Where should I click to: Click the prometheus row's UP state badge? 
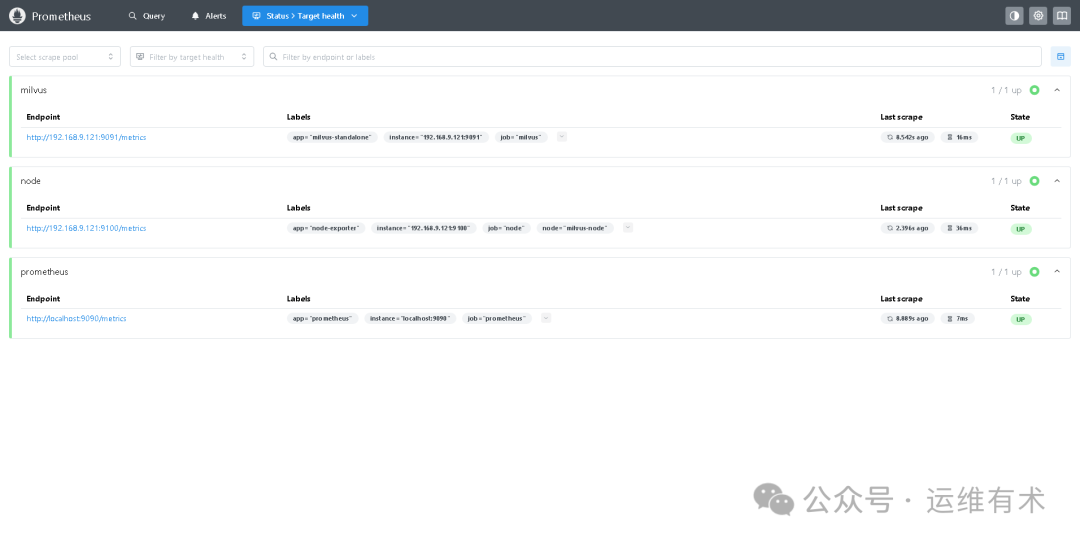[1021, 320]
